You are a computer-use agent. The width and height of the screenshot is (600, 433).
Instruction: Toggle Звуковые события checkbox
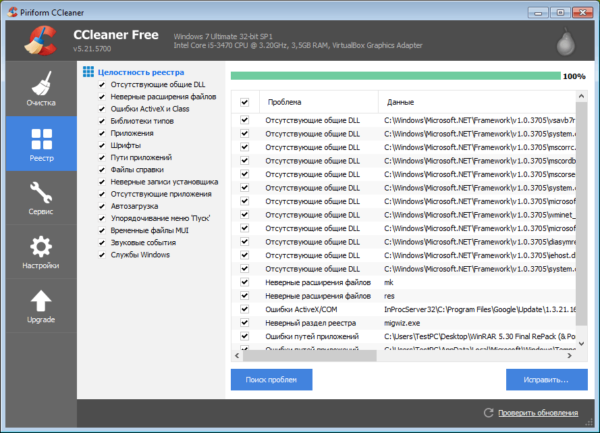coord(102,243)
